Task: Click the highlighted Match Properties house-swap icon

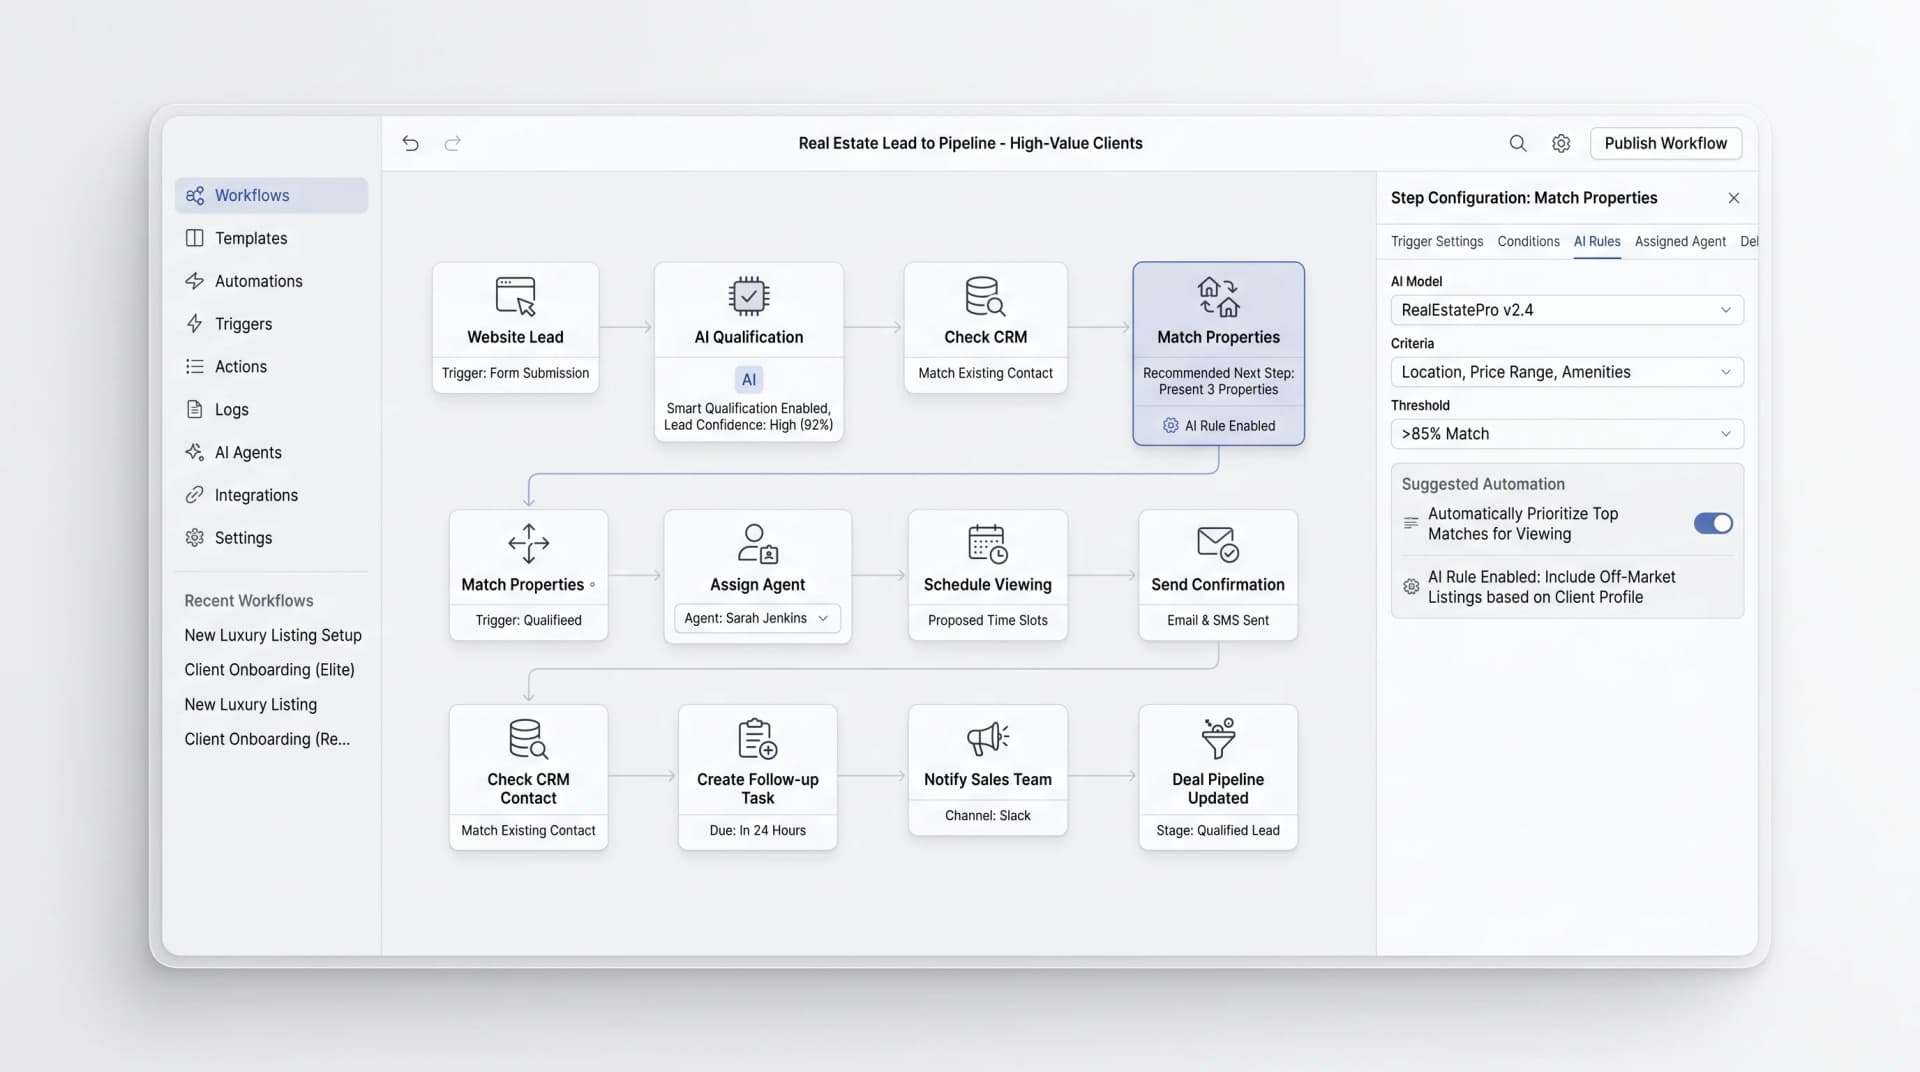Action: pos(1218,297)
